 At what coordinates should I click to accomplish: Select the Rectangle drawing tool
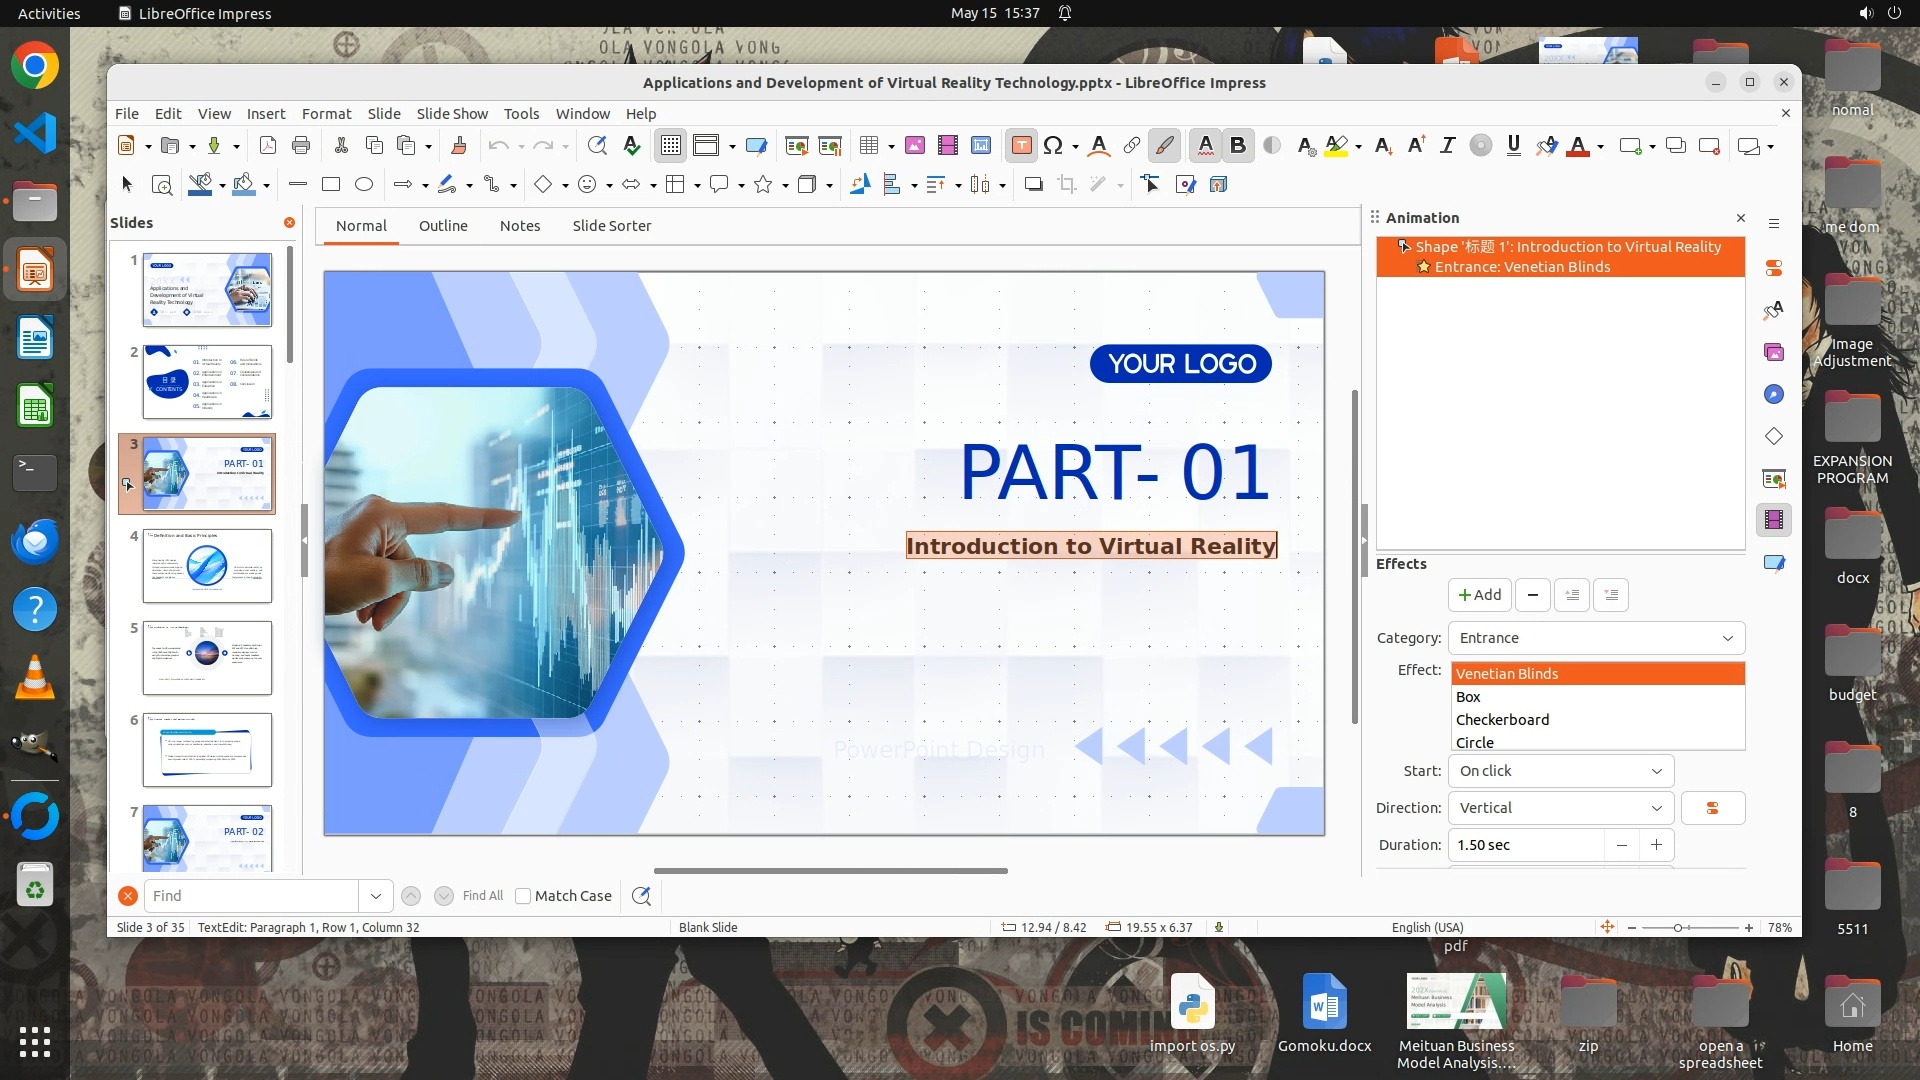pyautogui.click(x=331, y=184)
